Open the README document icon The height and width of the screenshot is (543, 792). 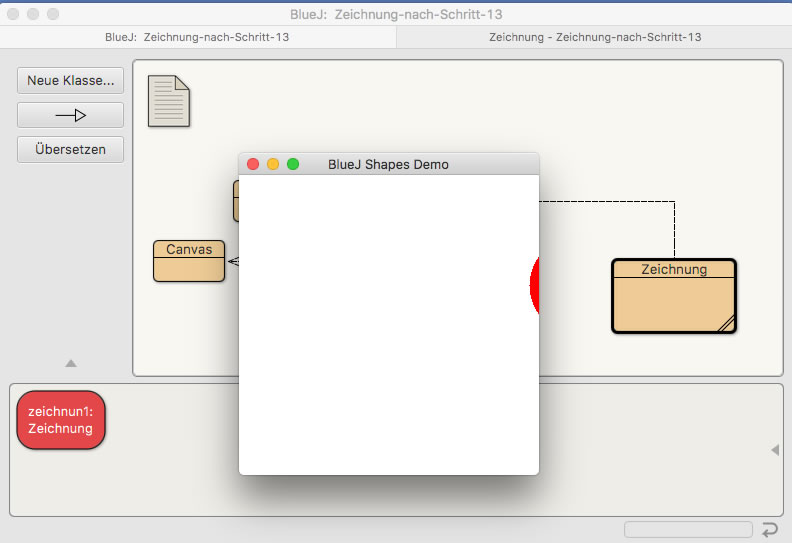click(x=168, y=102)
